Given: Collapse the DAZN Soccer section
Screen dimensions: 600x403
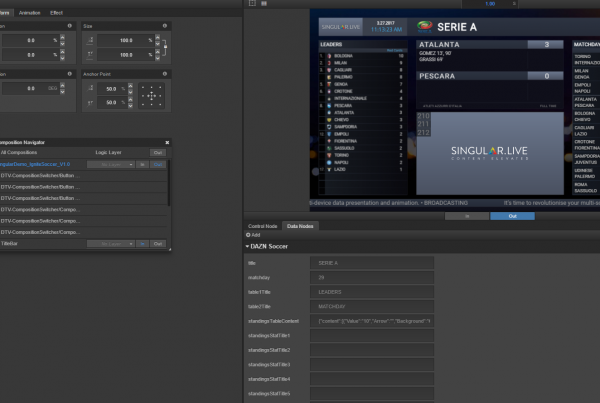Looking at the screenshot, I should pyautogui.click(x=247, y=246).
